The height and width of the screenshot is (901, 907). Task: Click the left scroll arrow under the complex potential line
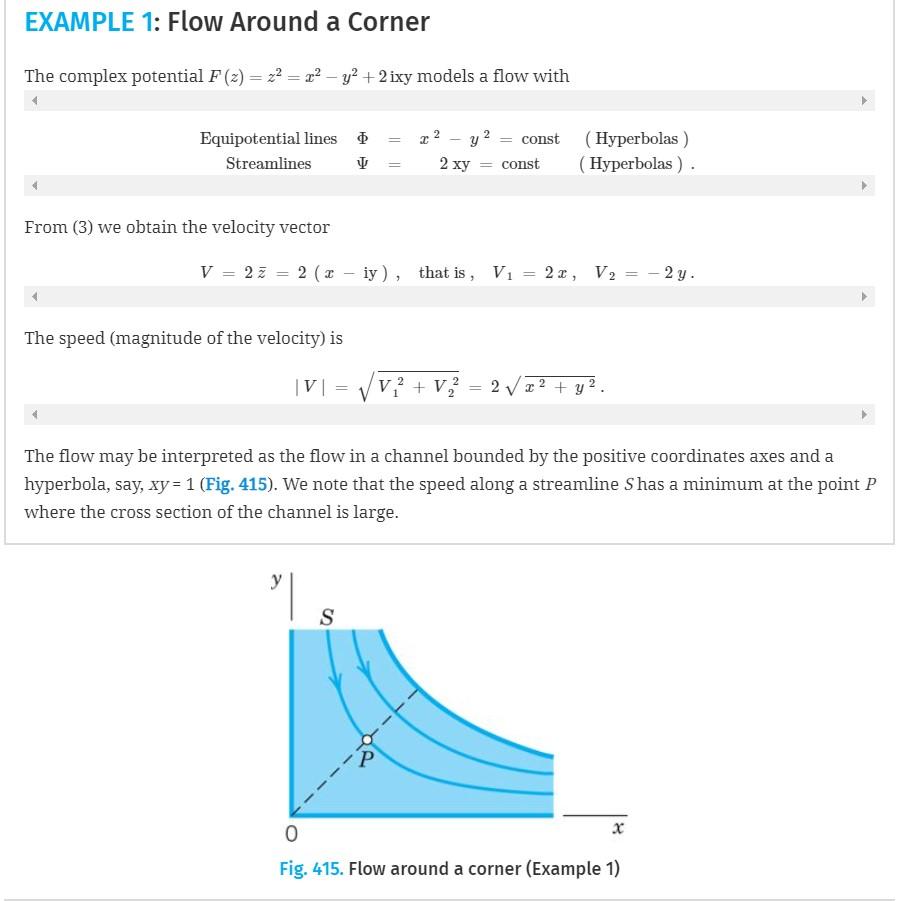33,100
